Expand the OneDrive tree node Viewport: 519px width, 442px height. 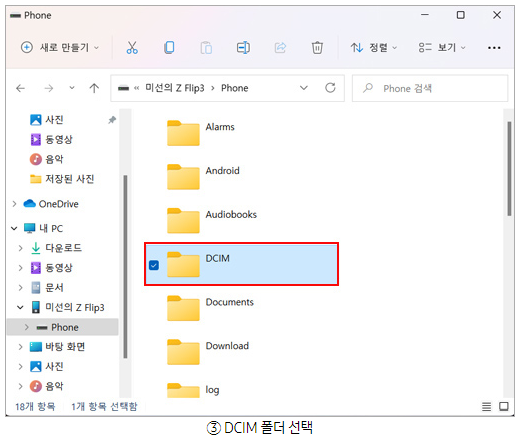point(14,204)
